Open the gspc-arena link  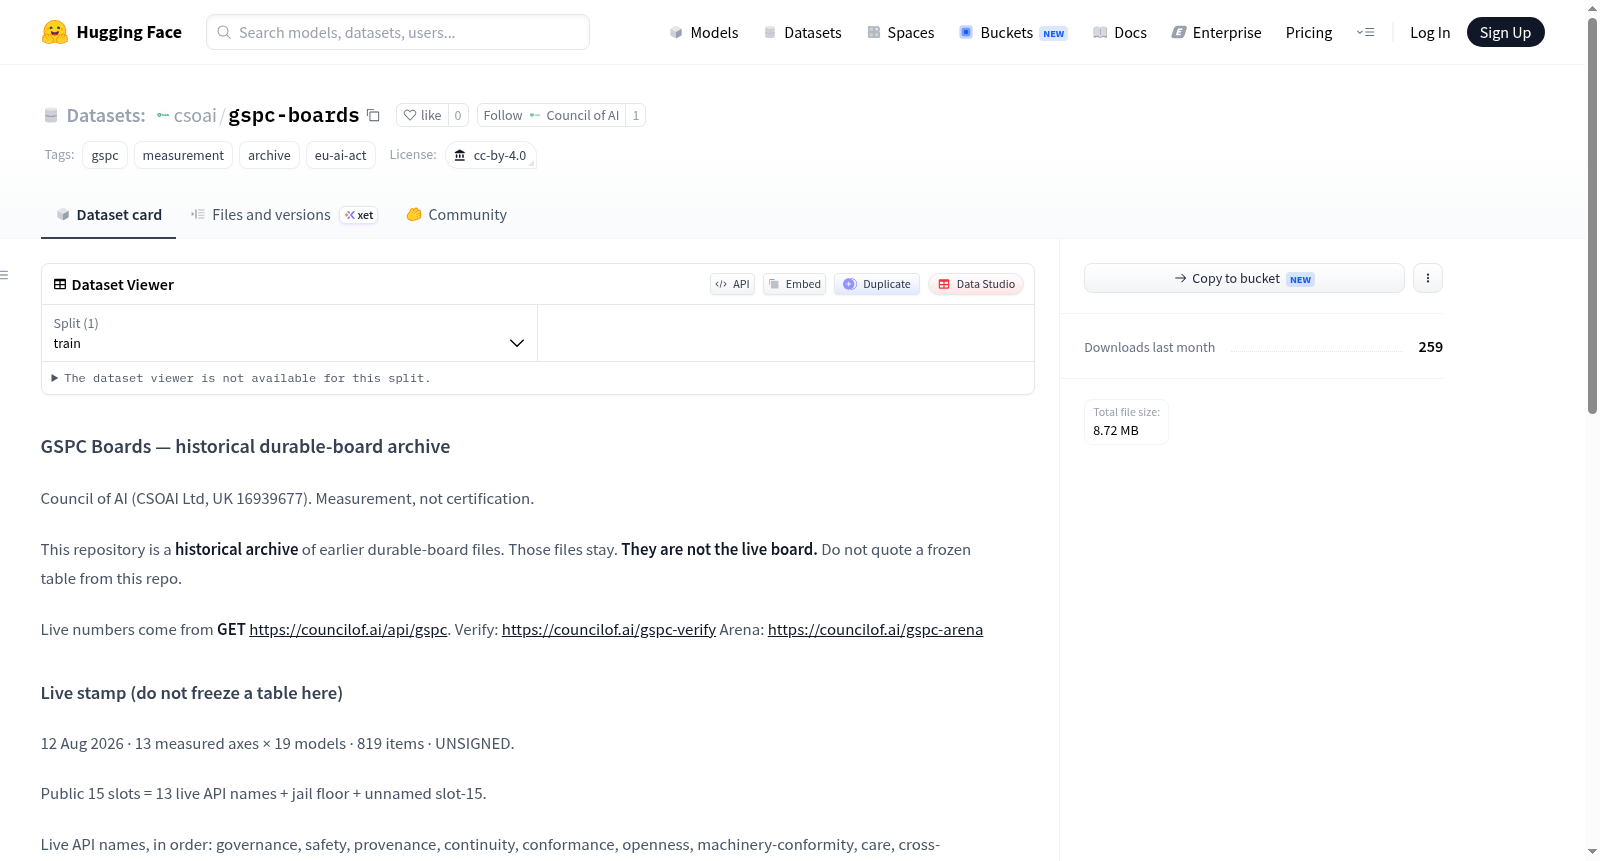[875, 630]
